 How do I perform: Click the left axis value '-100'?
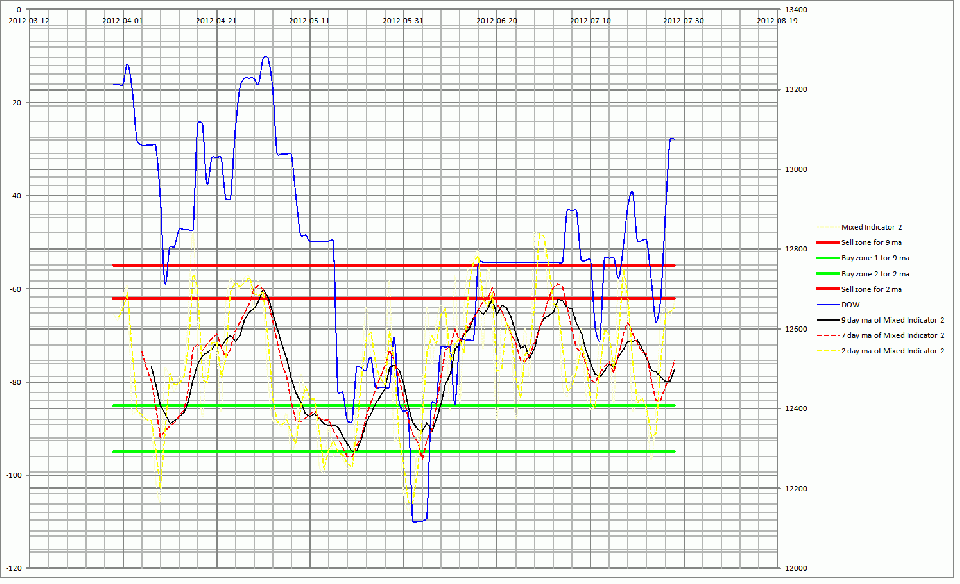tap(13, 476)
